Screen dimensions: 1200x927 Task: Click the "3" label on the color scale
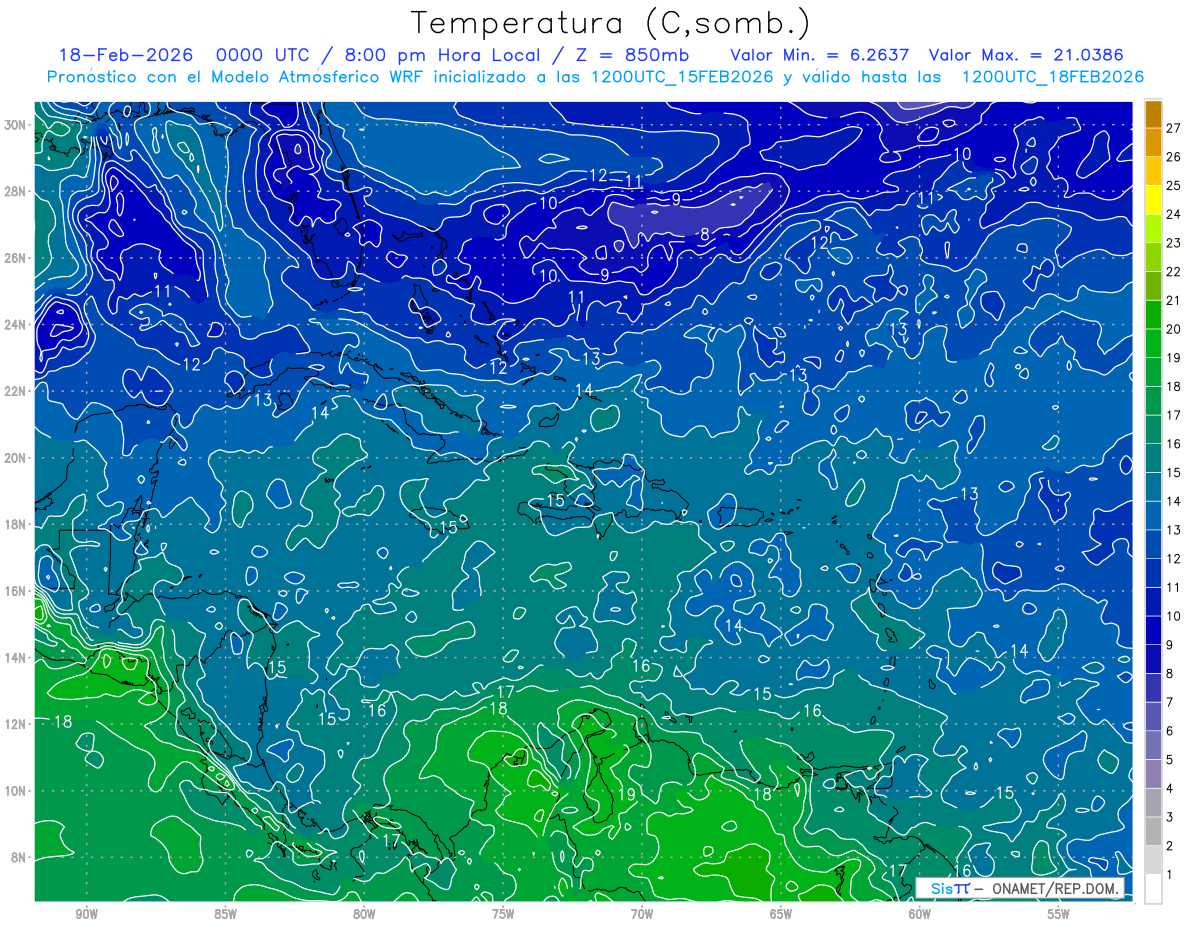[1170, 817]
